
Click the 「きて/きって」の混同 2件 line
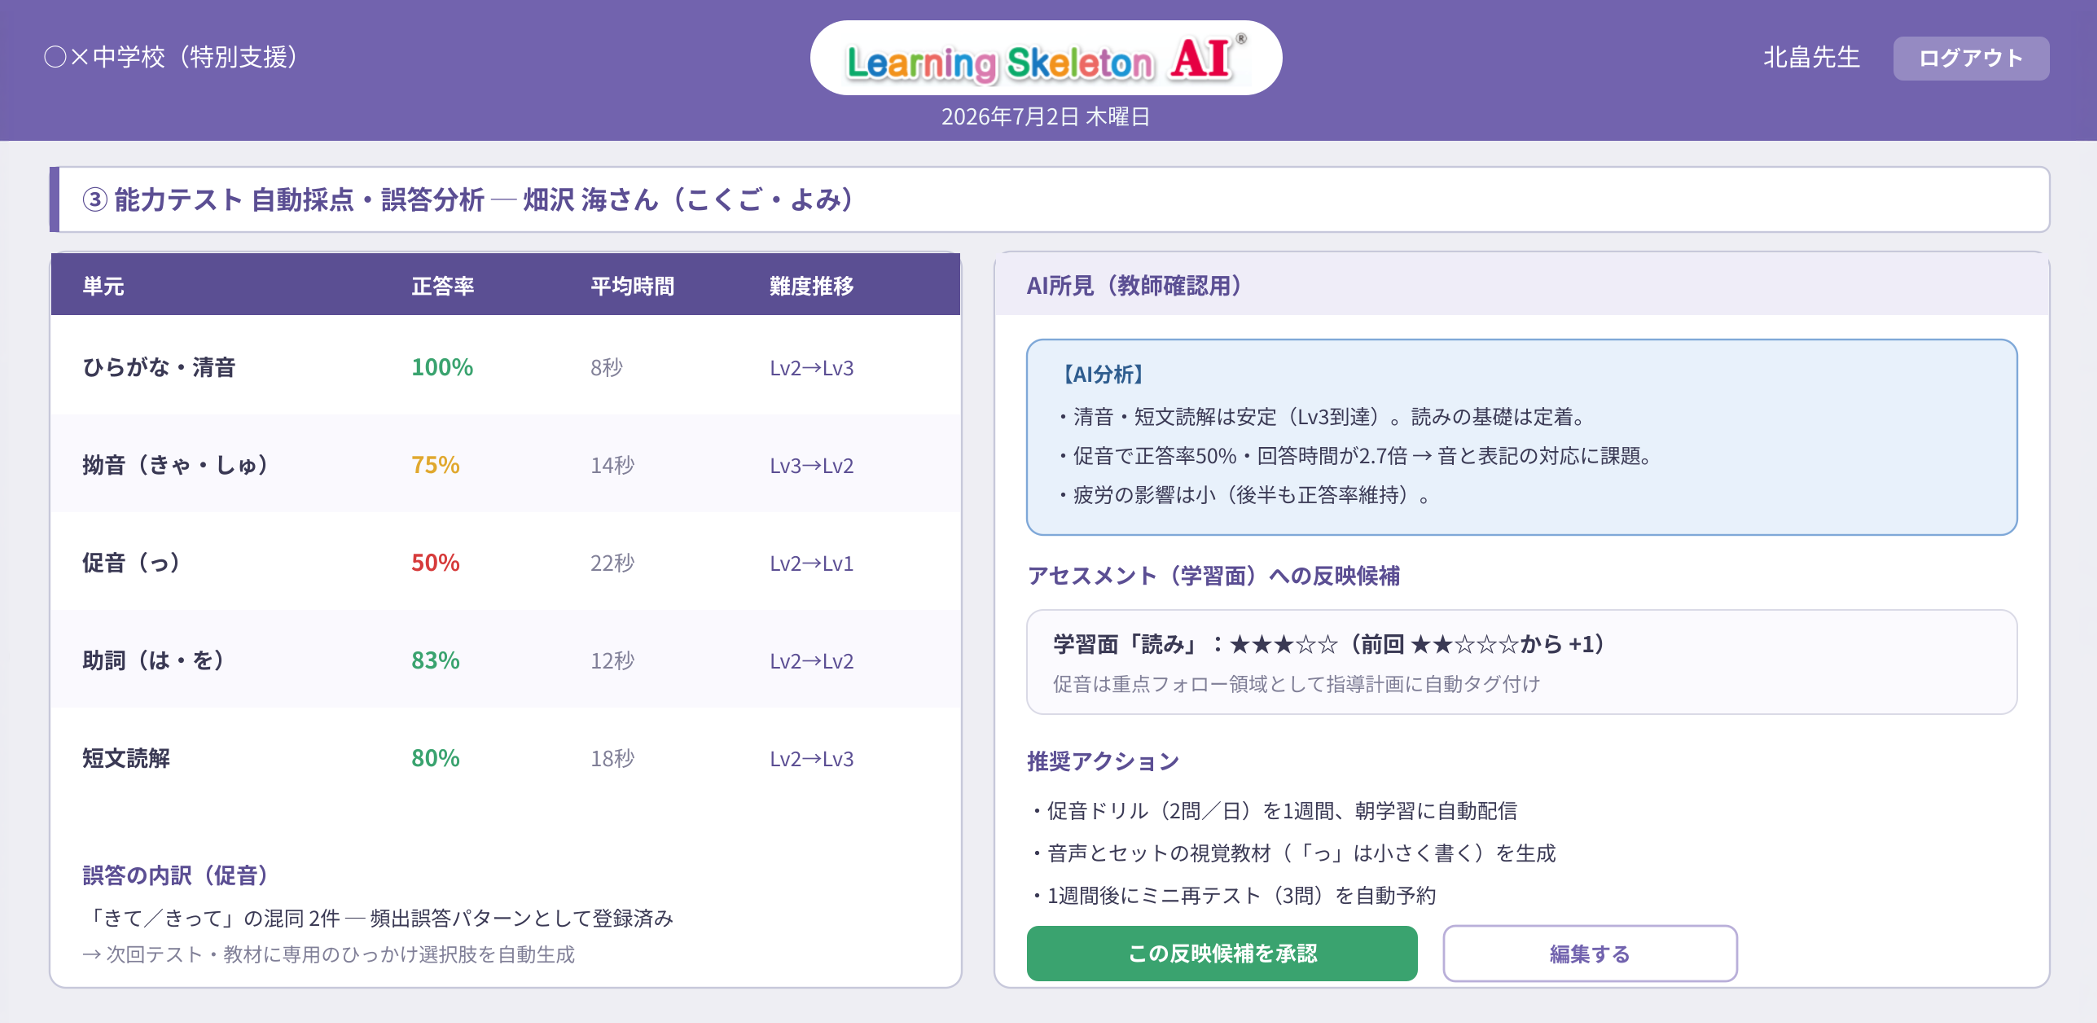click(378, 918)
